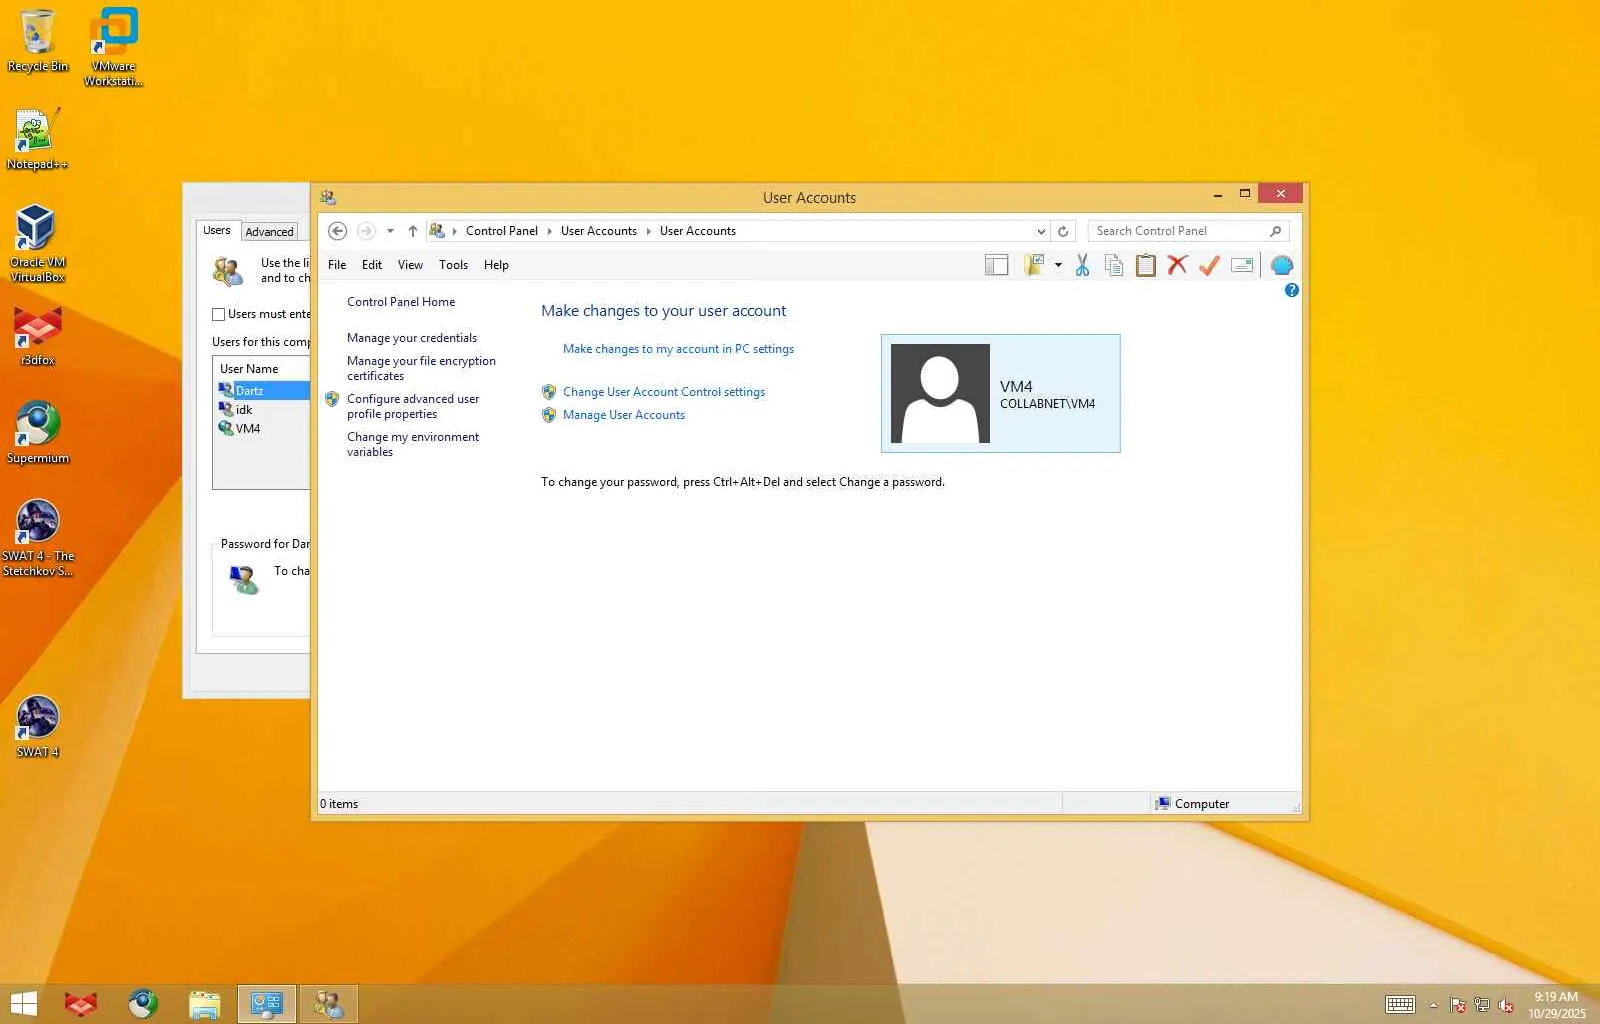Click the Manage User Accounts link
Viewport: 1600px width, 1024px height.
click(x=624, y=415)
